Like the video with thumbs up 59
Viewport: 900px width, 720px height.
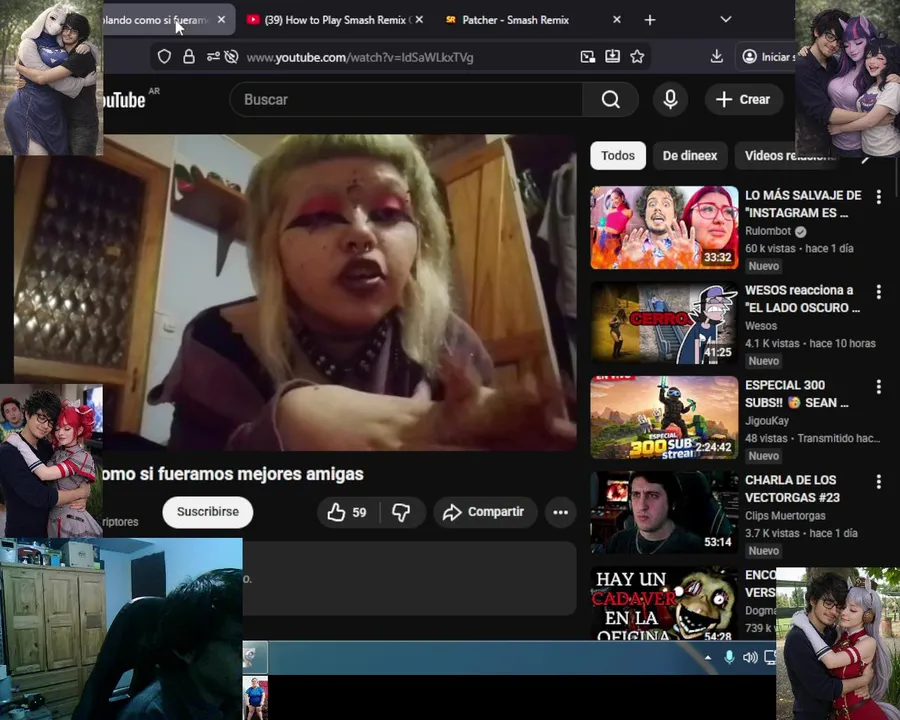(x=347, y=512)
